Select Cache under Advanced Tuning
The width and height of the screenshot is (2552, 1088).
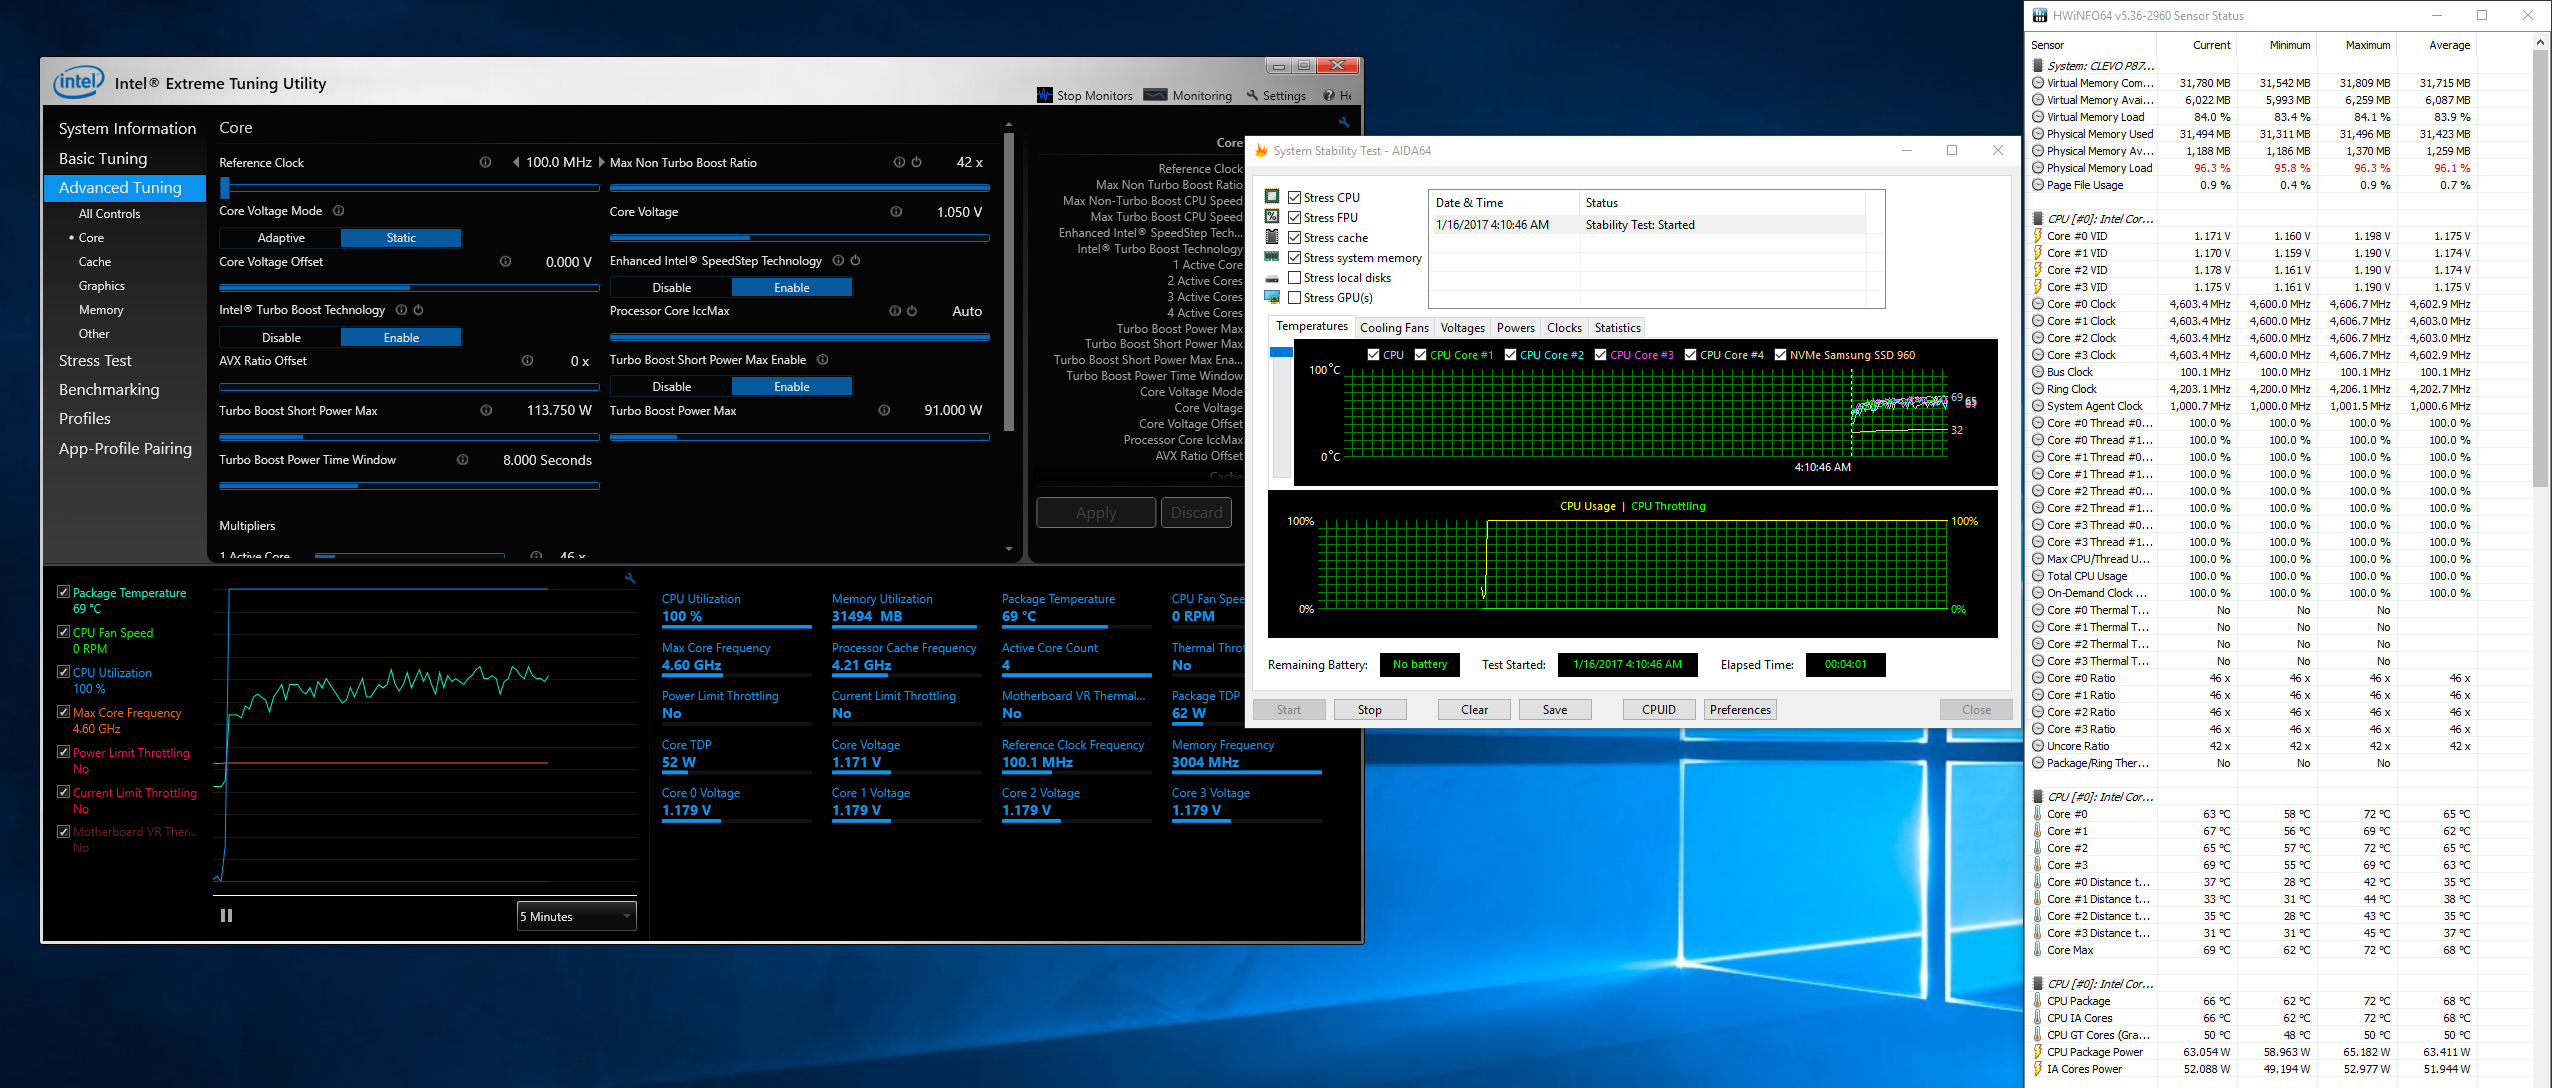[x=95, y=262]
